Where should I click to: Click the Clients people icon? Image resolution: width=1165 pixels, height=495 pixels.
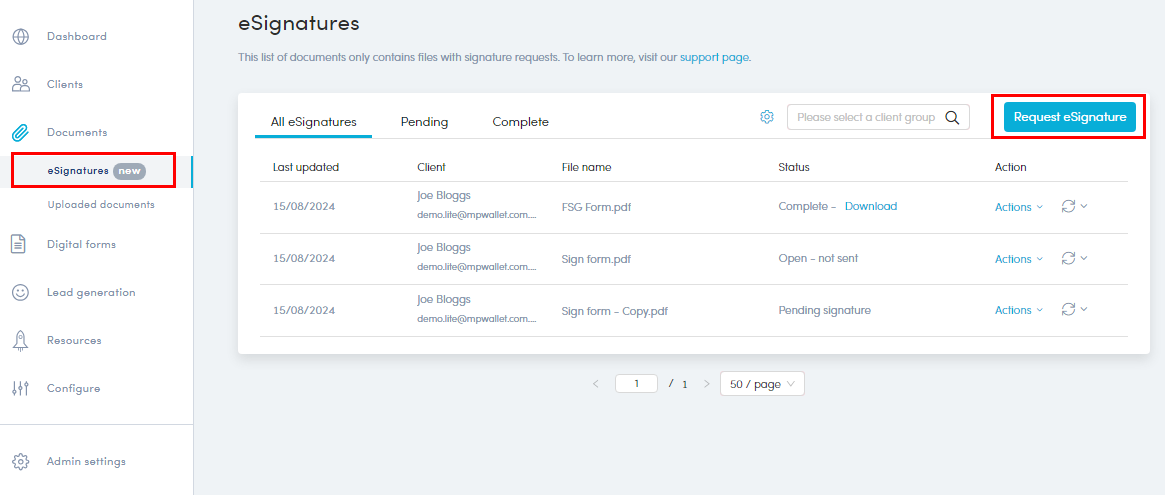[x=21, y=85]
